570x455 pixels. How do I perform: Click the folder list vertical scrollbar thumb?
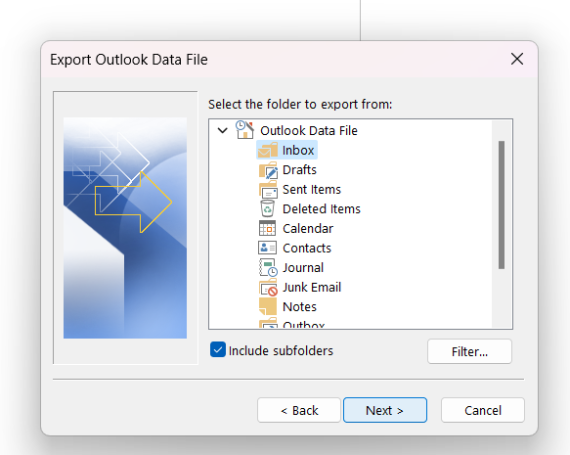click(x=502, y=205)
